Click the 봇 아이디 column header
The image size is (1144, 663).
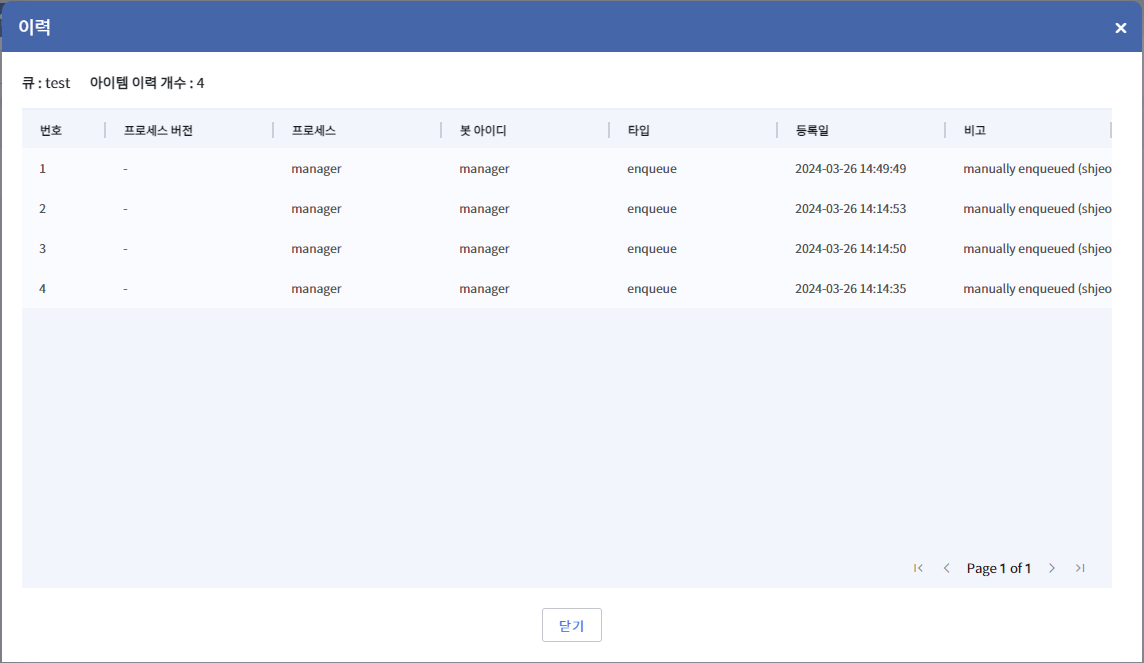click(483, 131)
